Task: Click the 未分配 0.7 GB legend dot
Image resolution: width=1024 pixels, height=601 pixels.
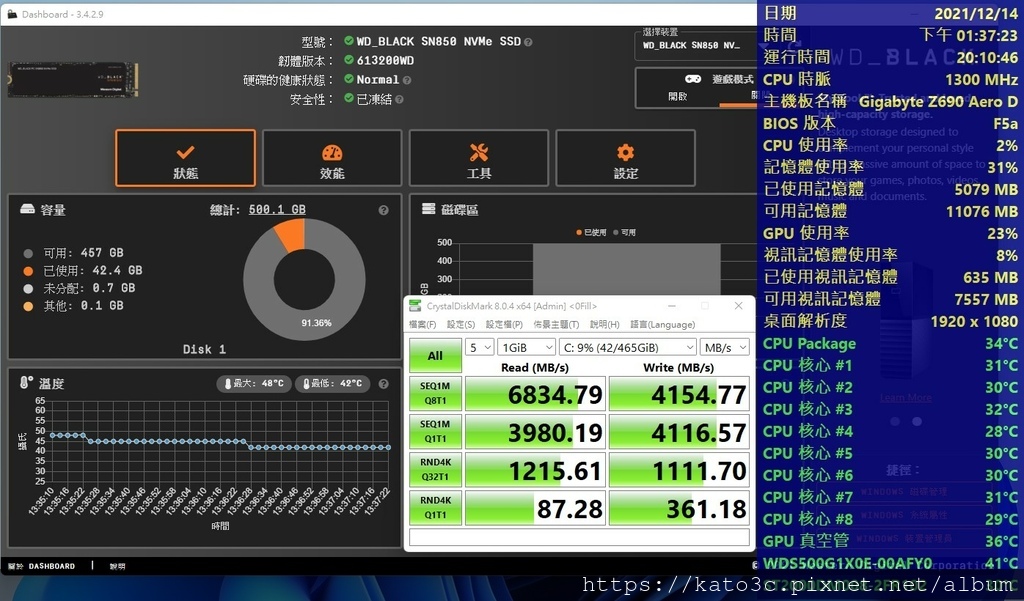Action: [x=28, y=289]
